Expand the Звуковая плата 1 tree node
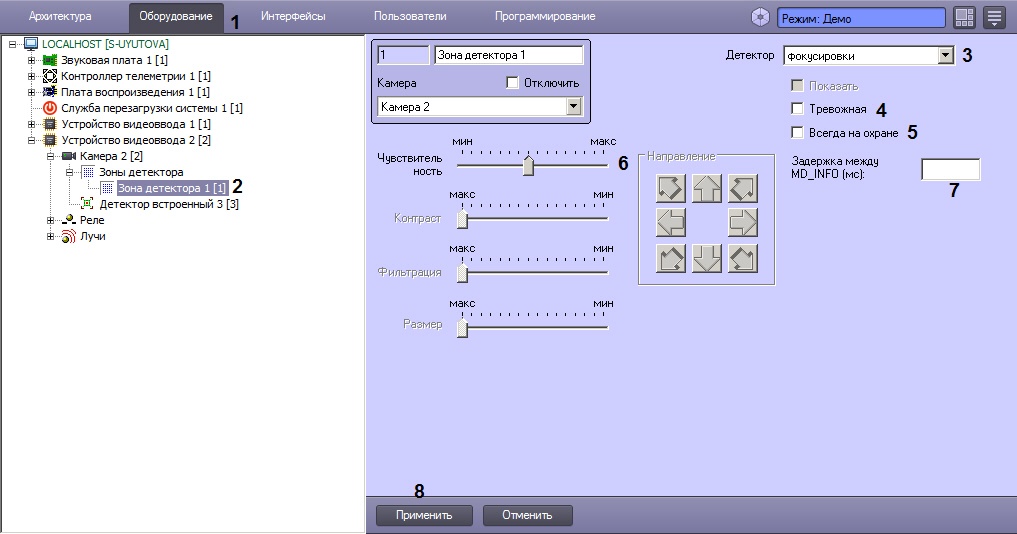 click(x=31, y=61)
